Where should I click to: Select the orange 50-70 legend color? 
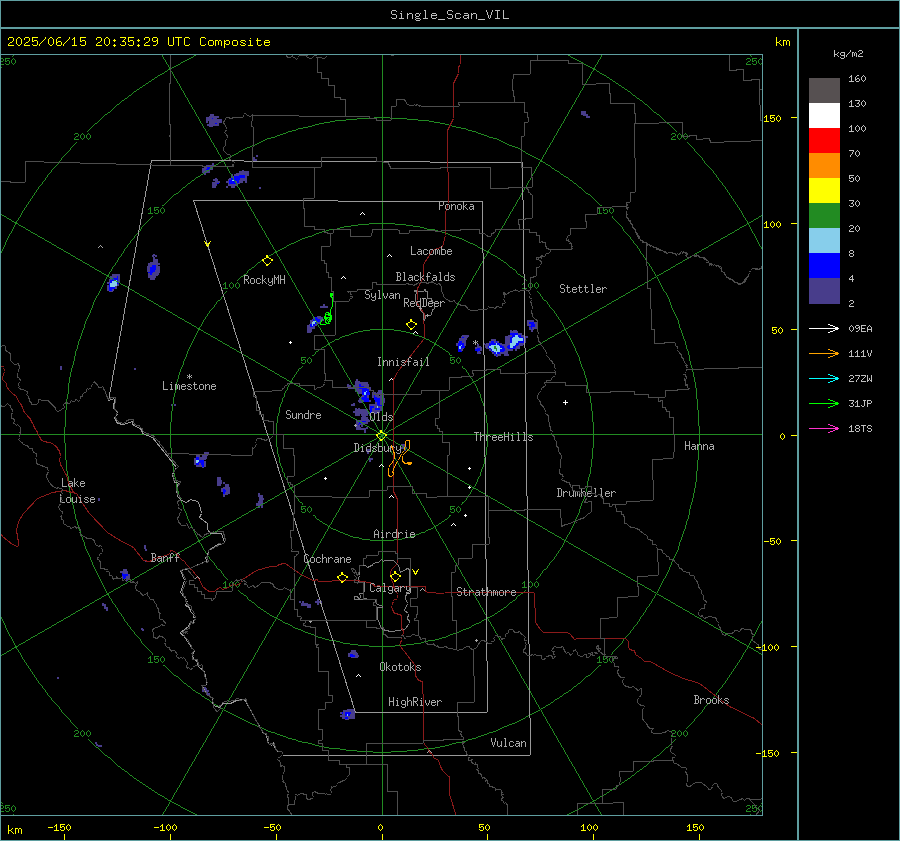[x=824, y=165]
